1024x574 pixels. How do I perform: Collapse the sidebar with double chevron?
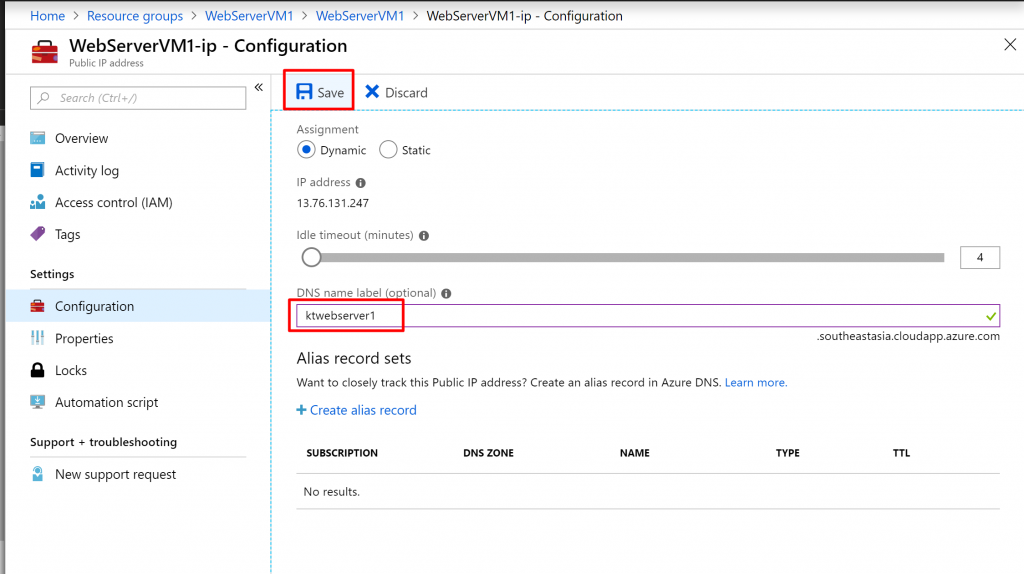tap(259, 88)
